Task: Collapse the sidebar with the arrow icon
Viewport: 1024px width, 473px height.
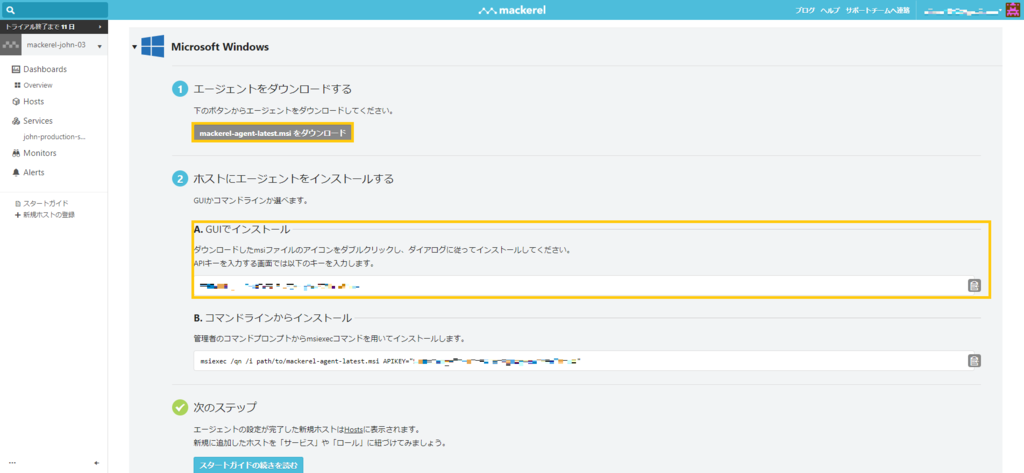Action: point(97,463)
